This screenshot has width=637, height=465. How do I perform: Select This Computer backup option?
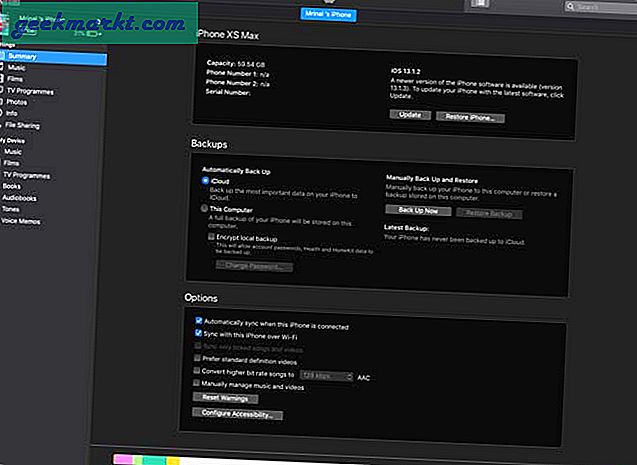coord(206,209)
